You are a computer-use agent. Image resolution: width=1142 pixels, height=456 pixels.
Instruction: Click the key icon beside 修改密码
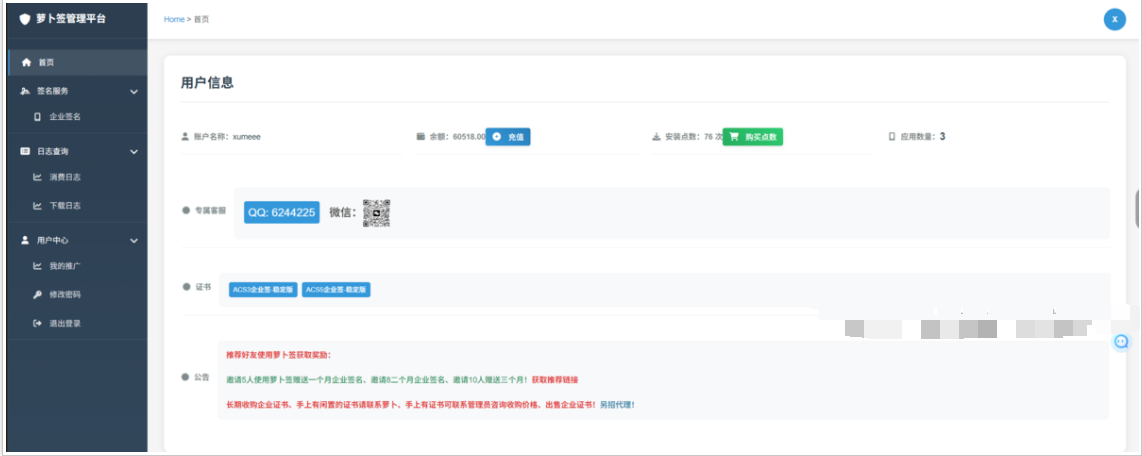coord(37,295)
